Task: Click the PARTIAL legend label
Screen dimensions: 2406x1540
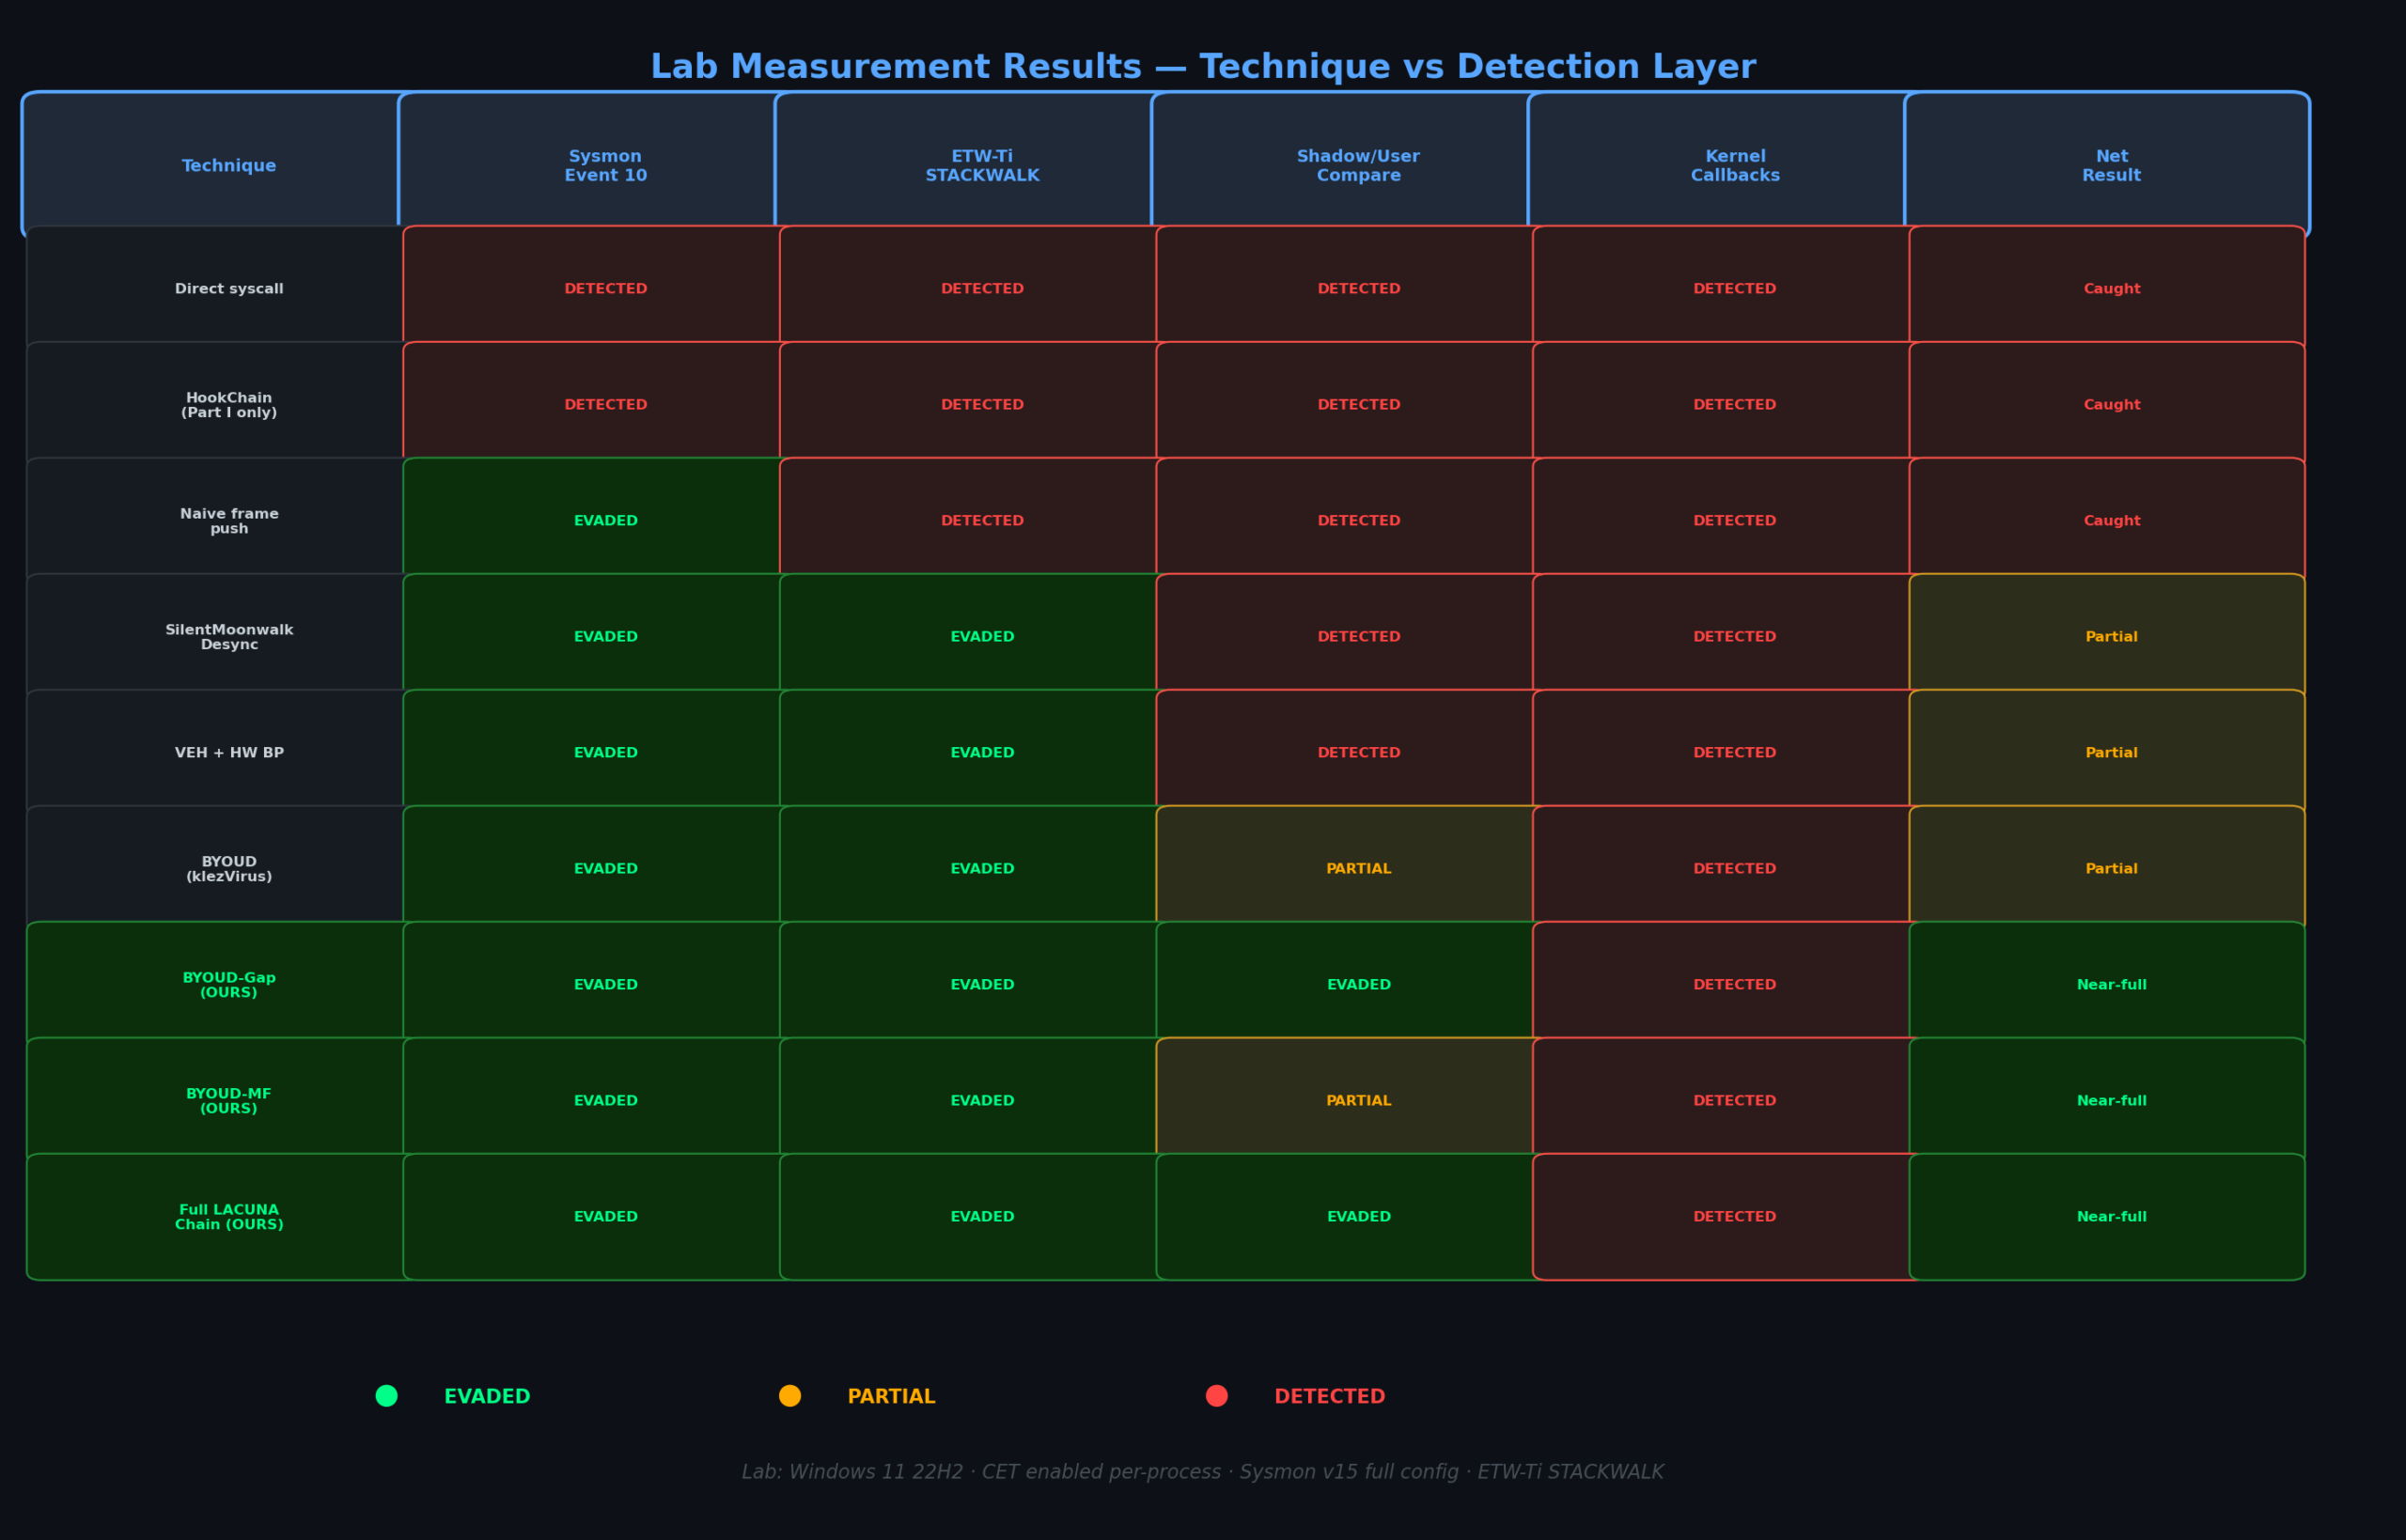Action: click(x=891, y=1397)
